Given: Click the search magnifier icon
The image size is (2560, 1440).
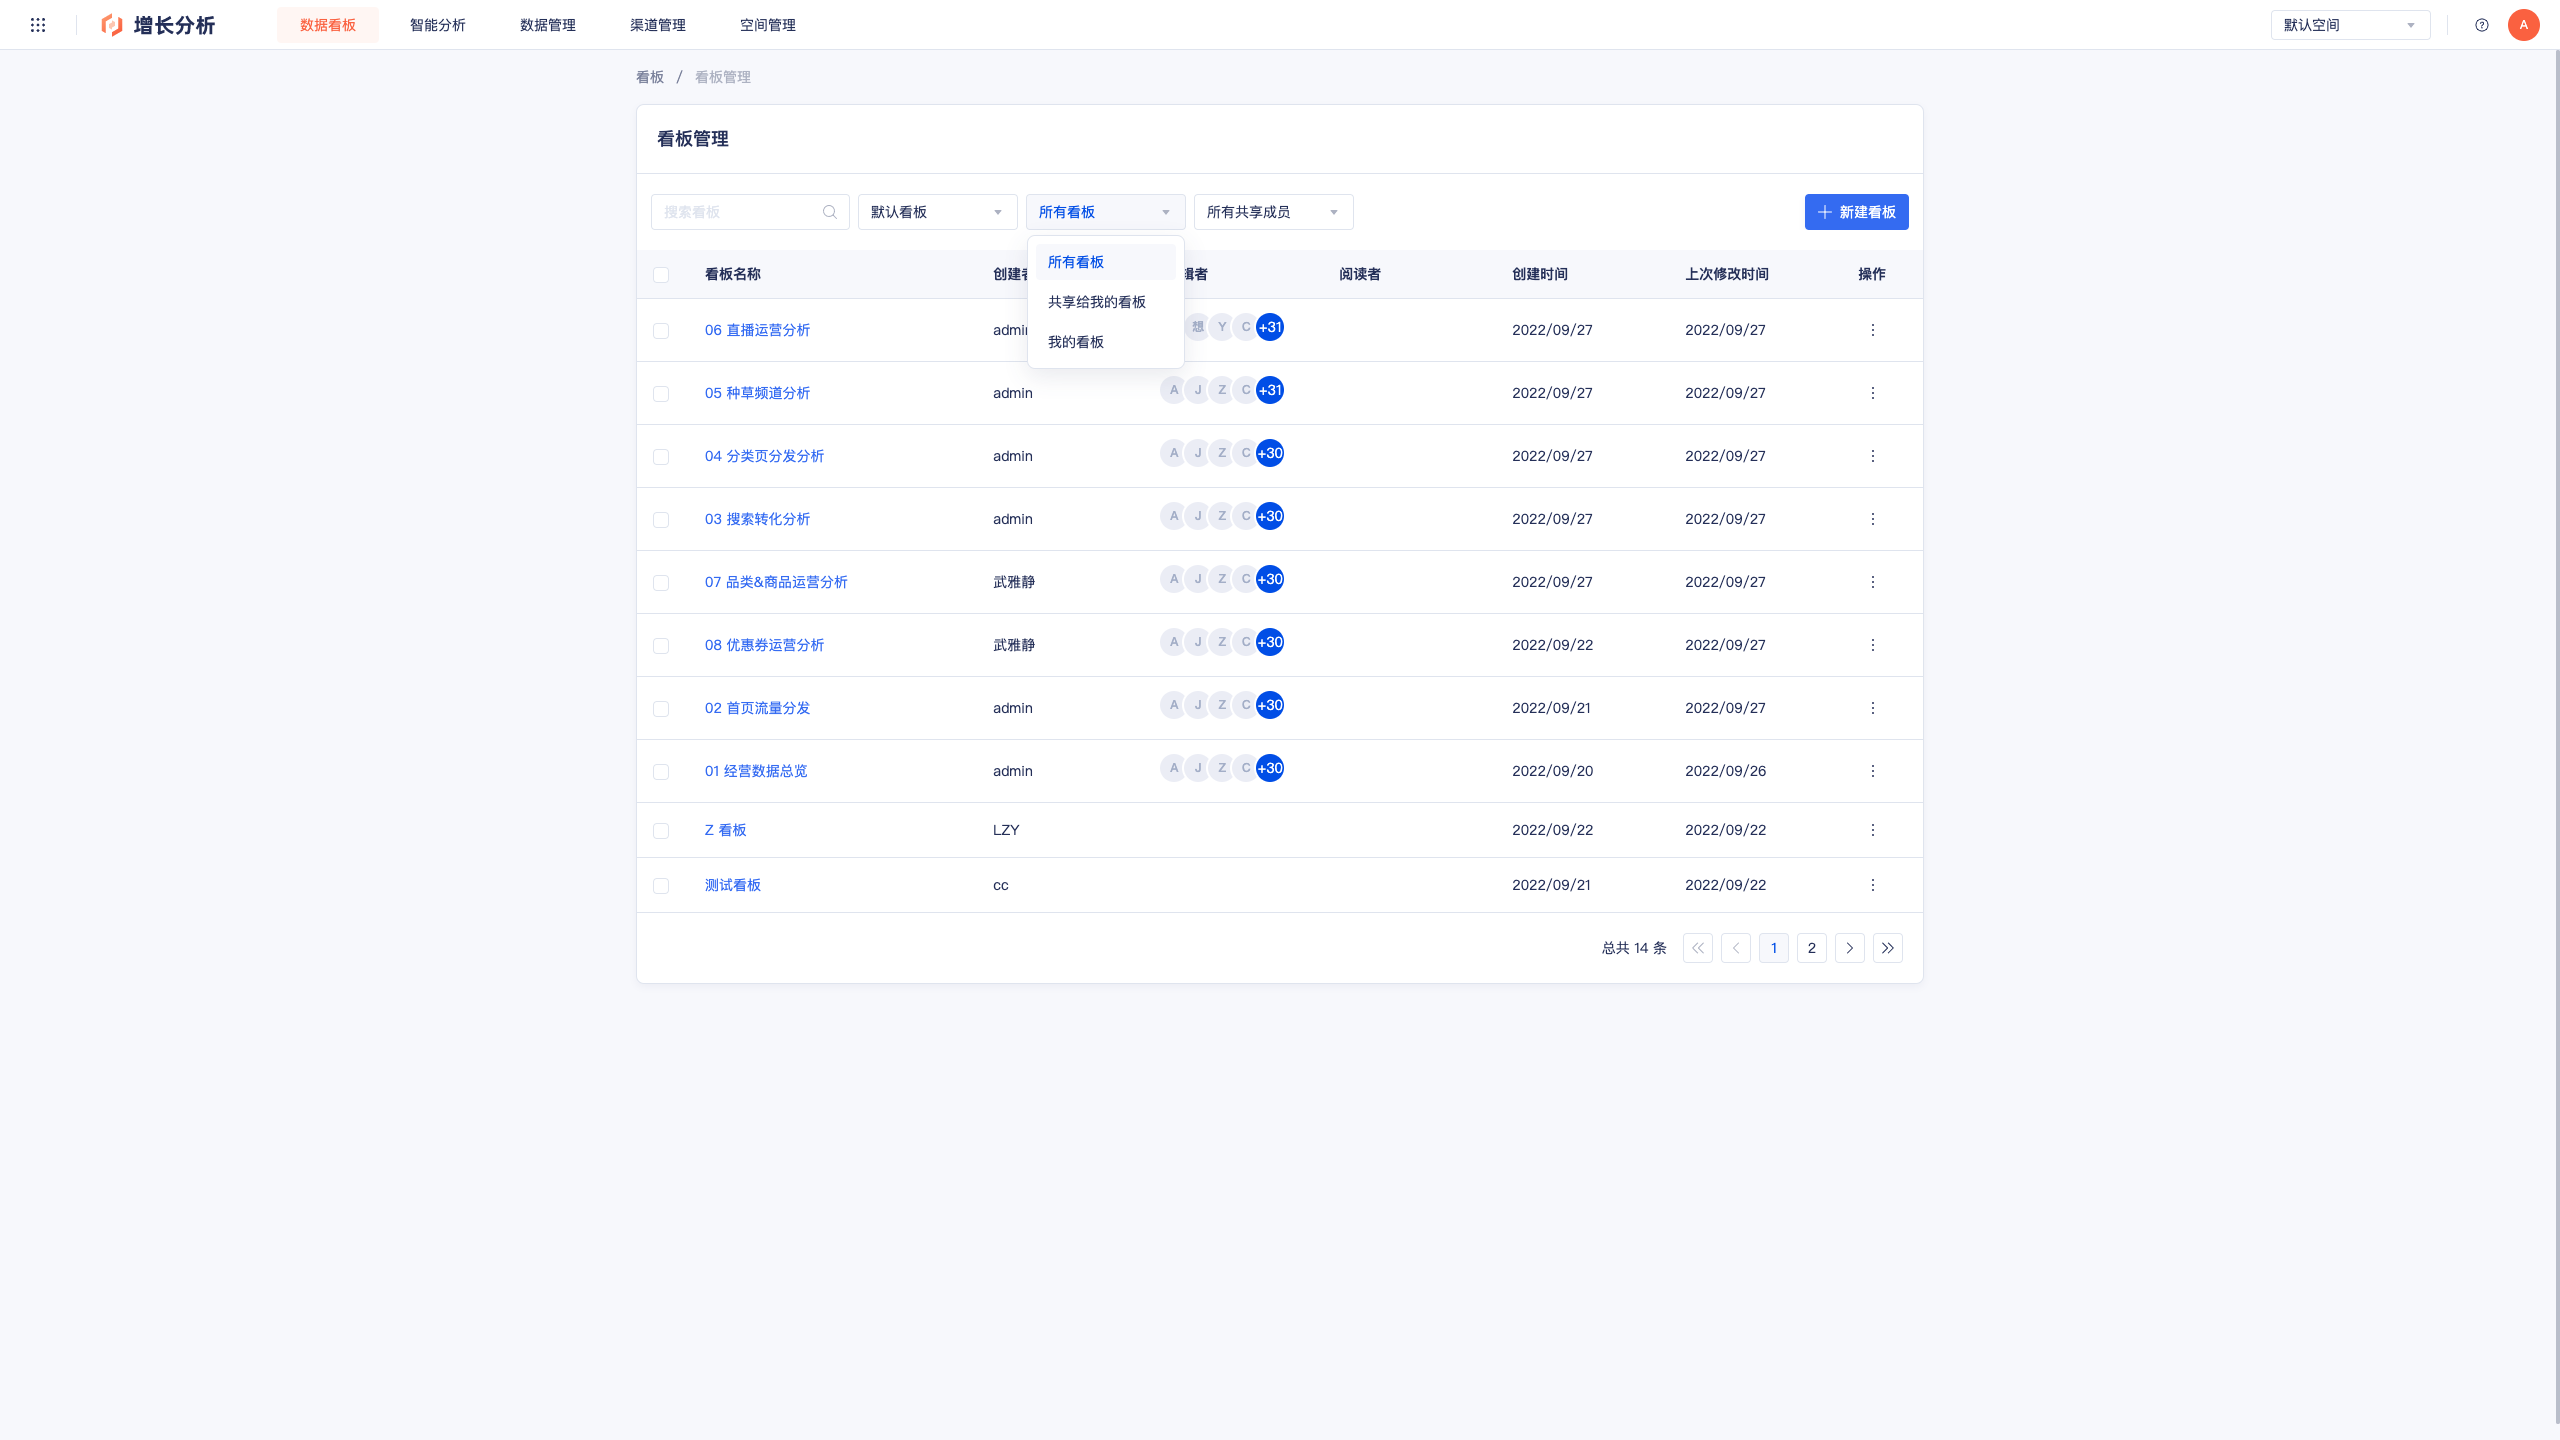Looking at the screenshot, I should pos(829,212).
